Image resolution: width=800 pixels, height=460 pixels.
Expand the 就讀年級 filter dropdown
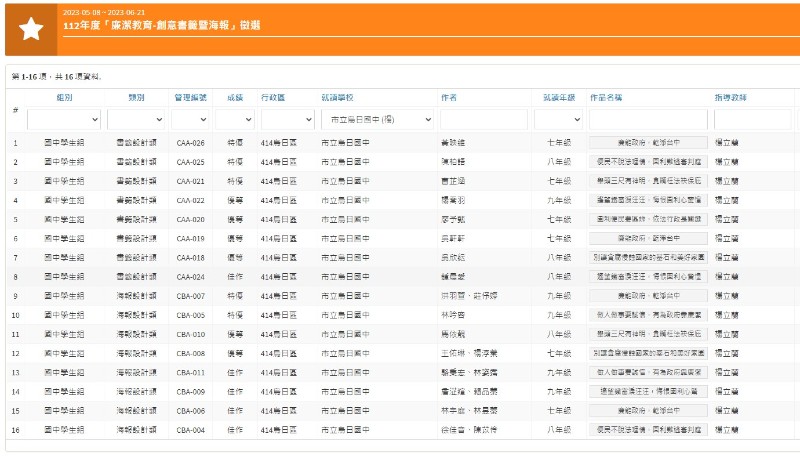558,119
